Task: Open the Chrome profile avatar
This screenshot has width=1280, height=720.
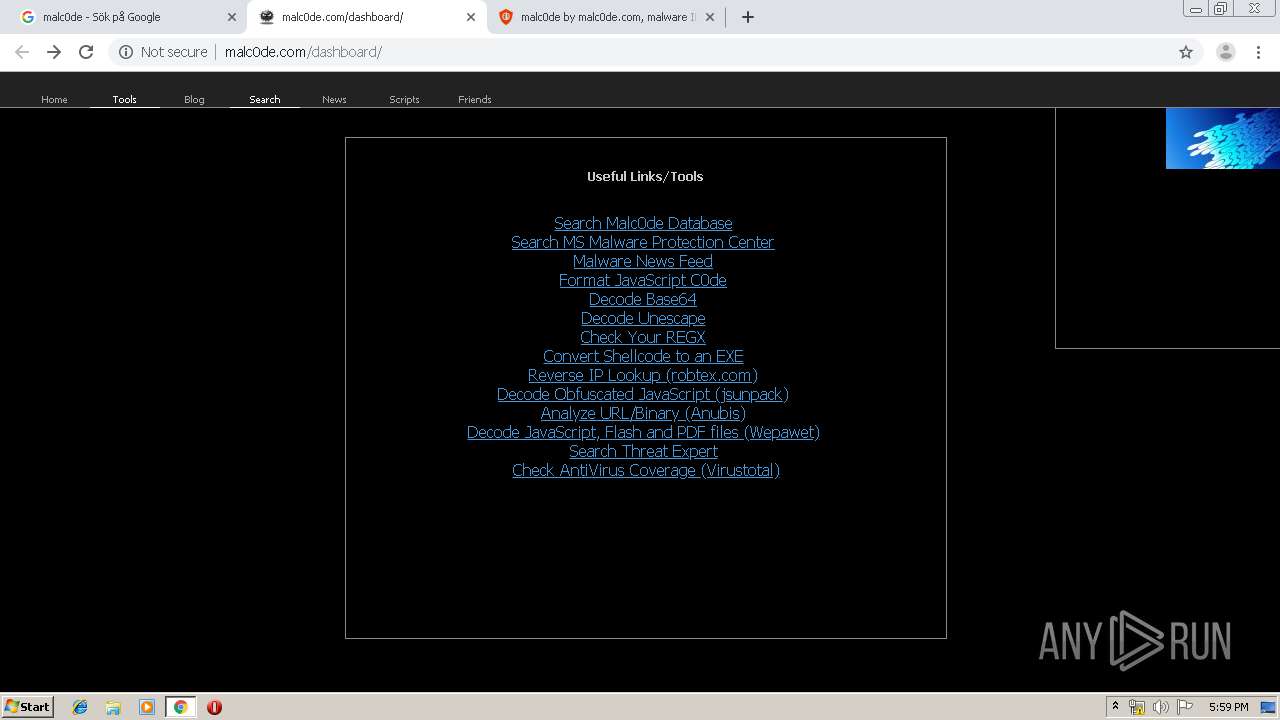Action: [1225, 52]
